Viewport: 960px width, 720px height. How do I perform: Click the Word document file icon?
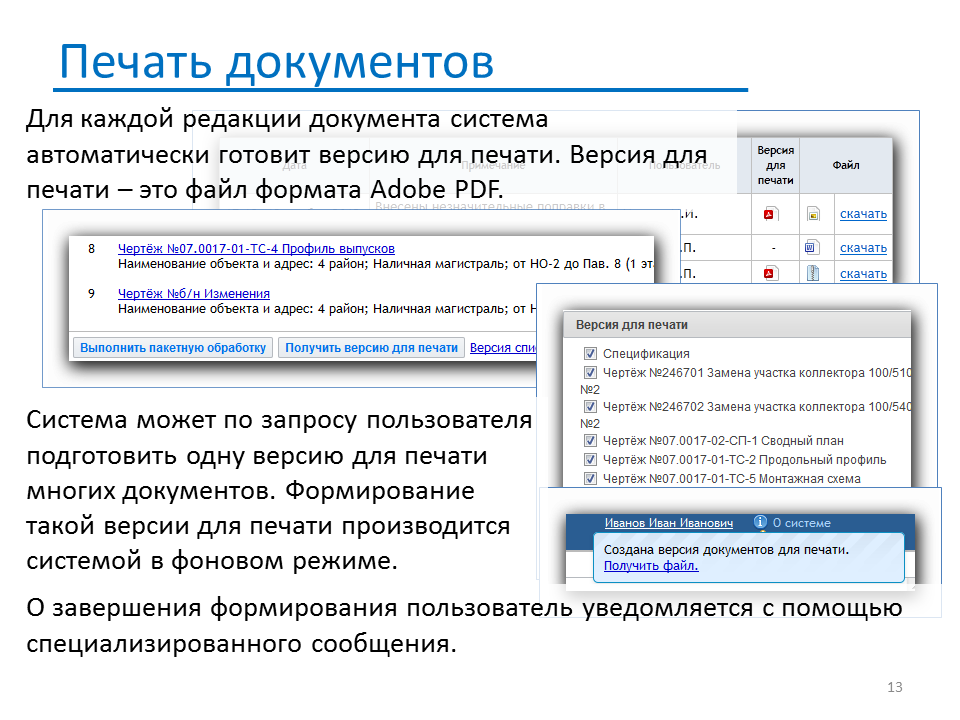811,247
